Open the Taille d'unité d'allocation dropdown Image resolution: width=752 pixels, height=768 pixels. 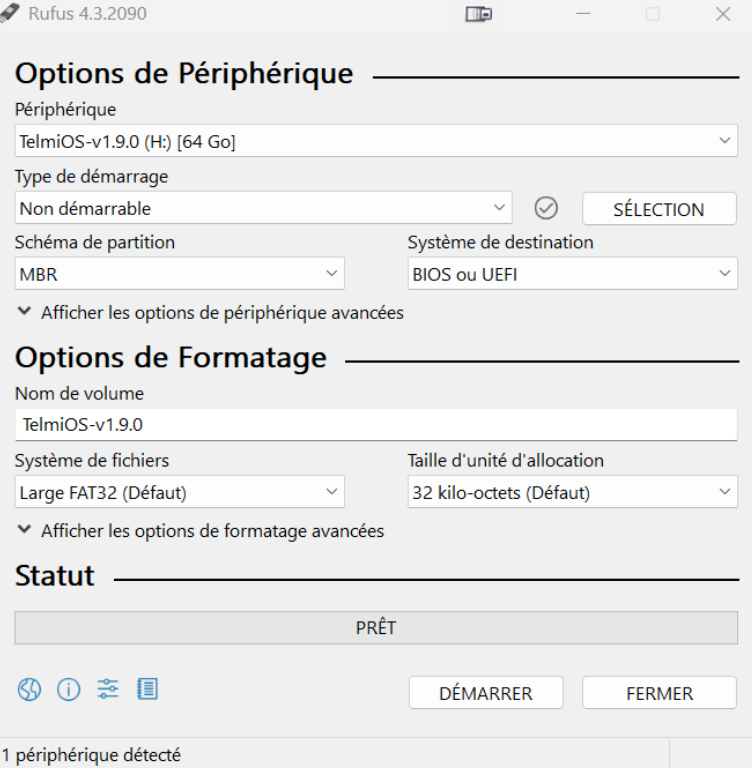click(x=572, y=492)
